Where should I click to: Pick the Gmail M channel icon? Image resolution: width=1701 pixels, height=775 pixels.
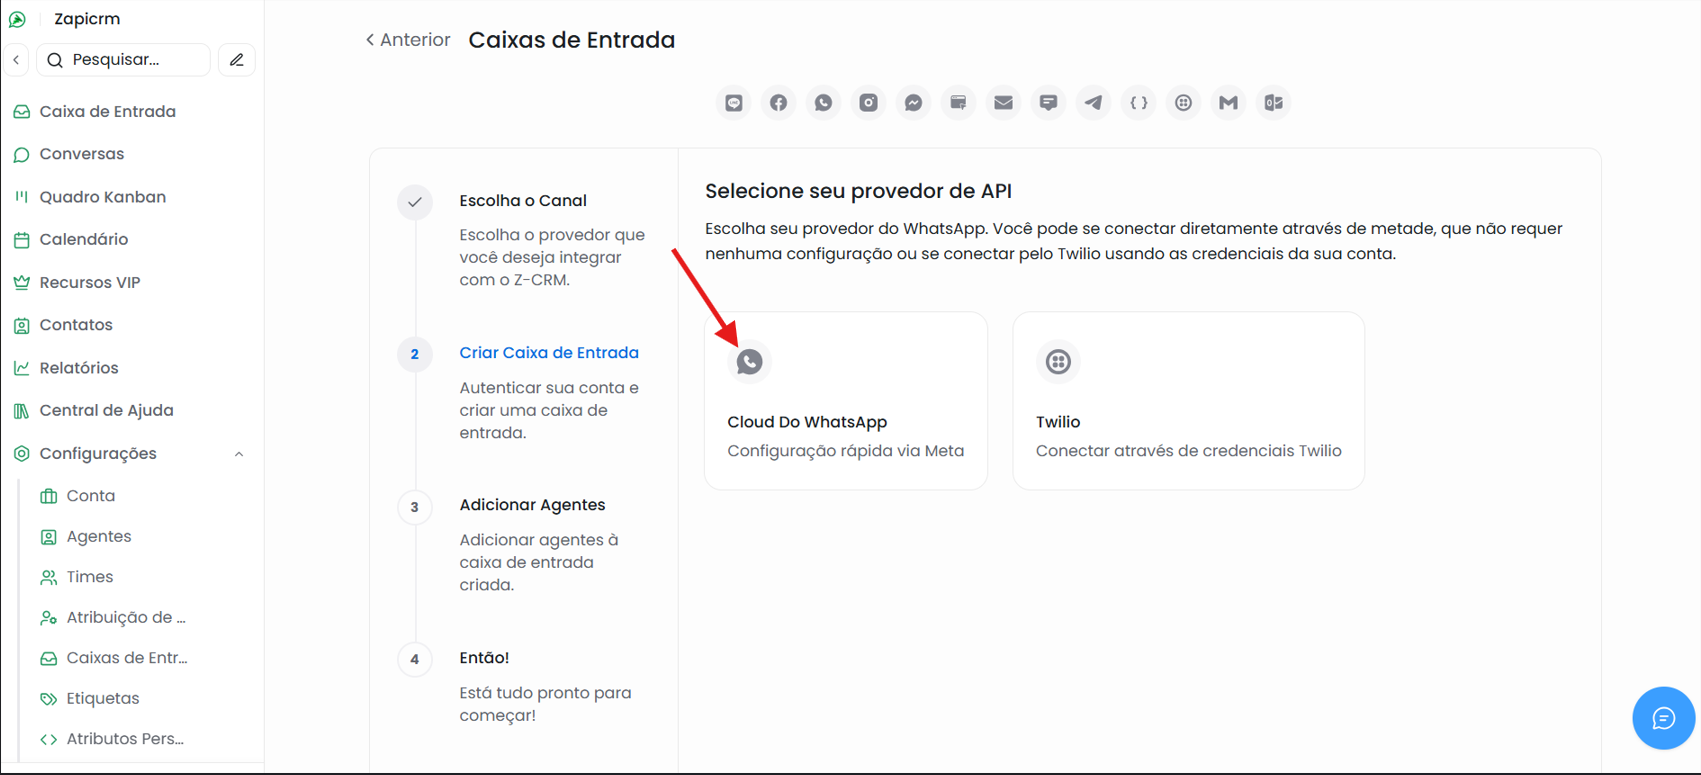[x=1229, y=103]
